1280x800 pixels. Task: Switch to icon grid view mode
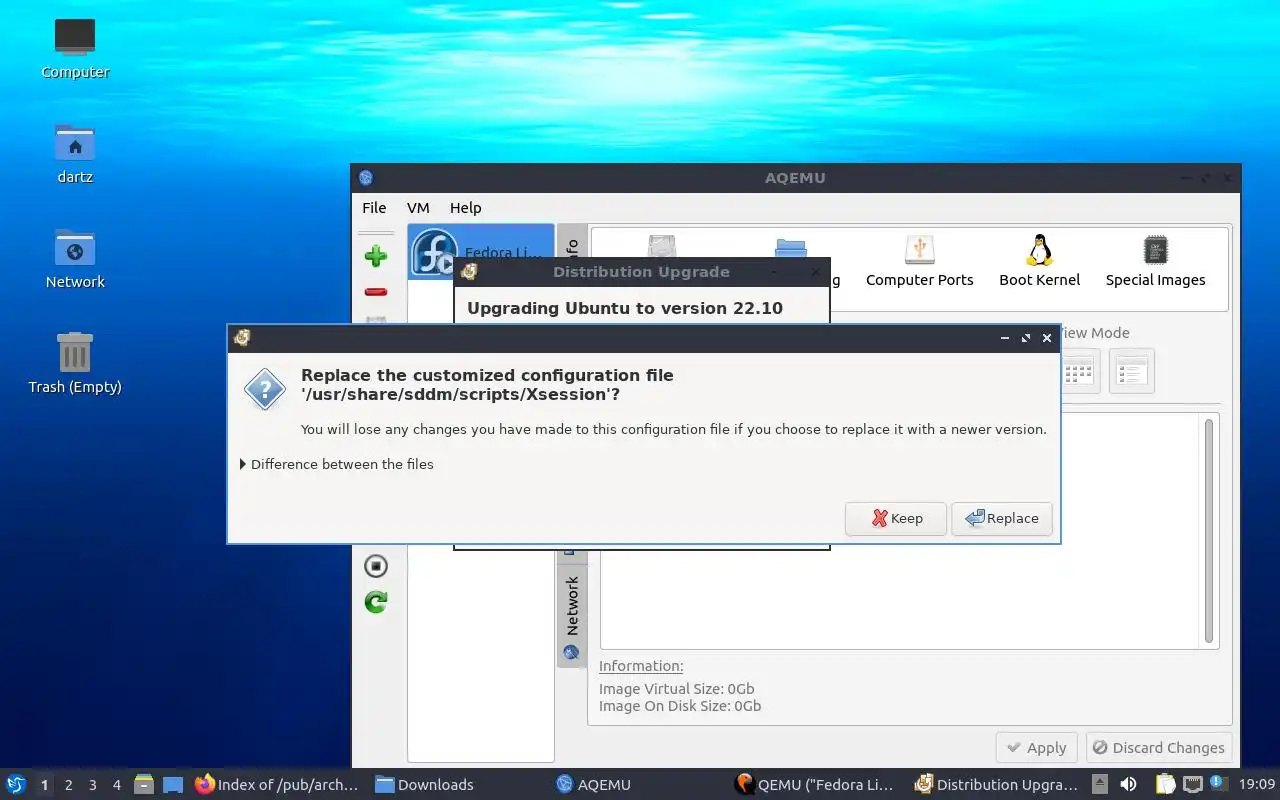point(1078,371)
